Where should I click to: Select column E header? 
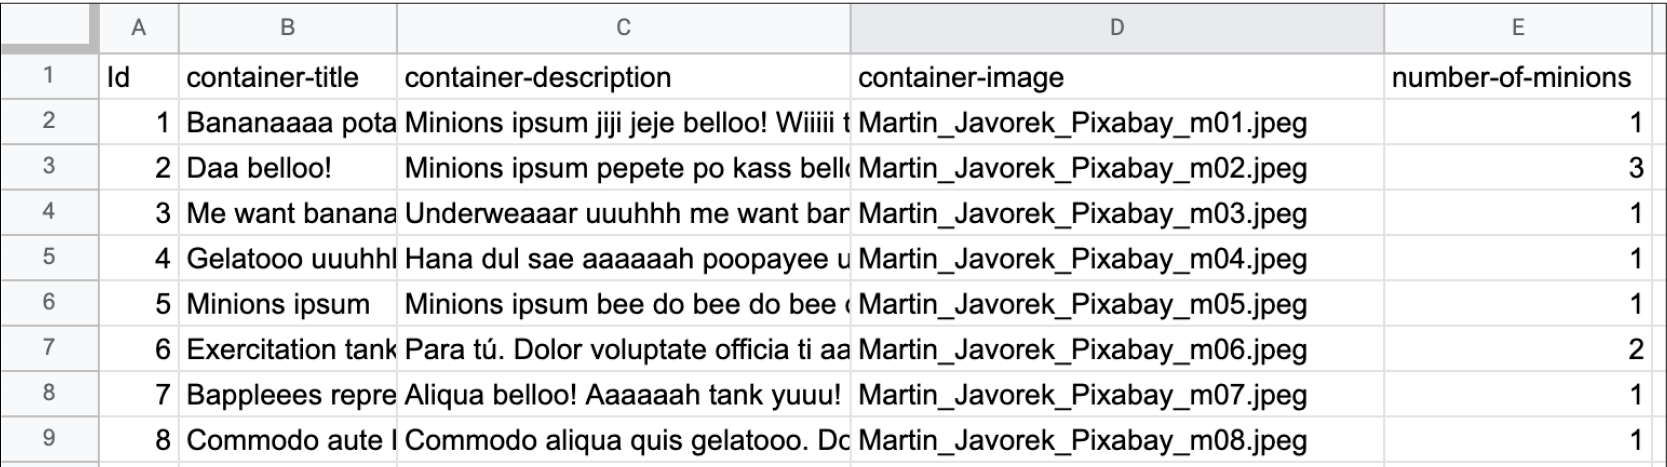click(1517, 28)
